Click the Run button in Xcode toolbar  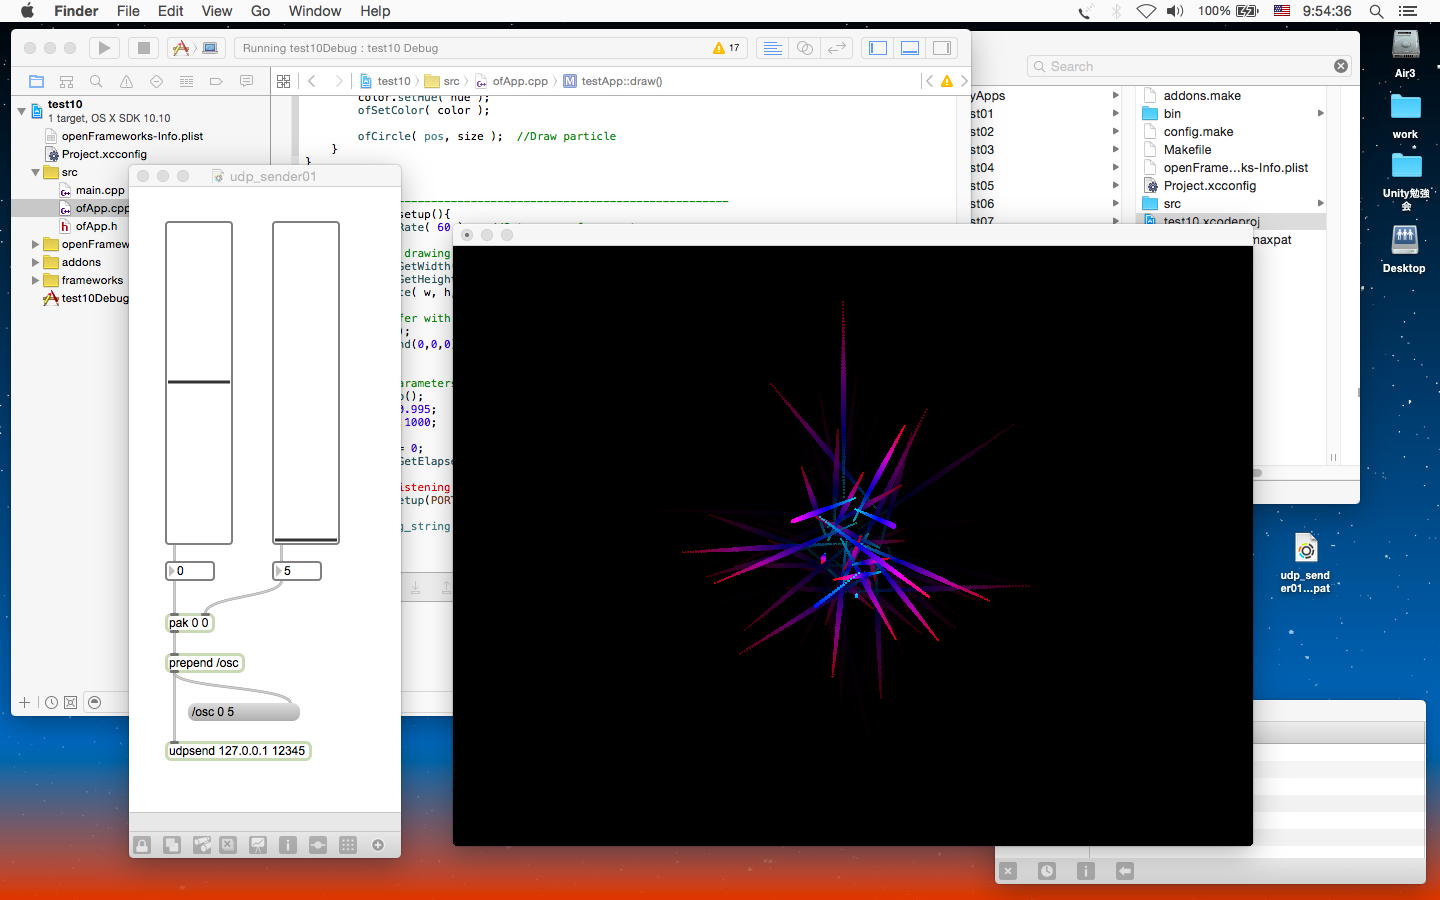point(104,48)
